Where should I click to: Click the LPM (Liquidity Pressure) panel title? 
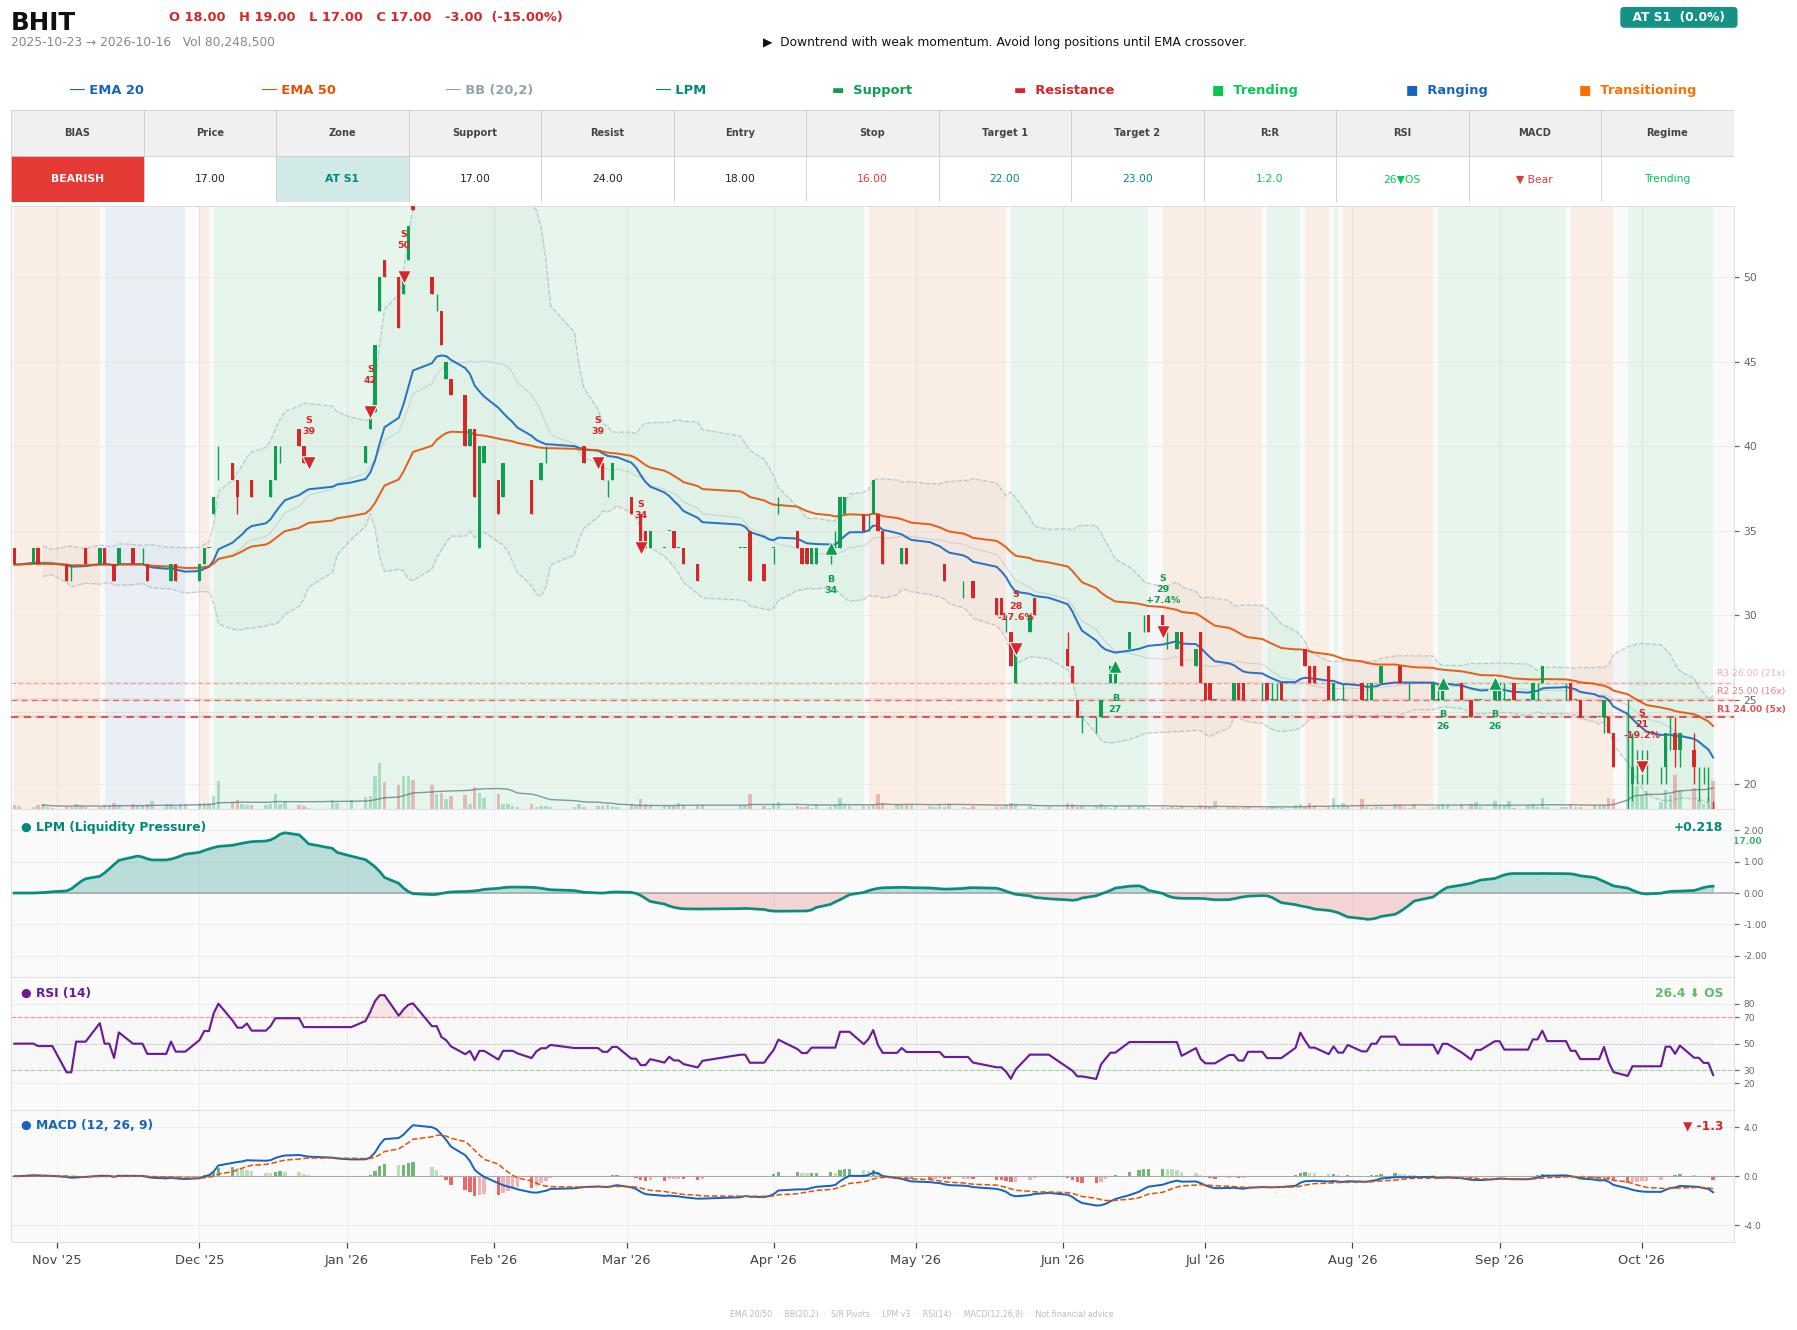coord(113,827)
